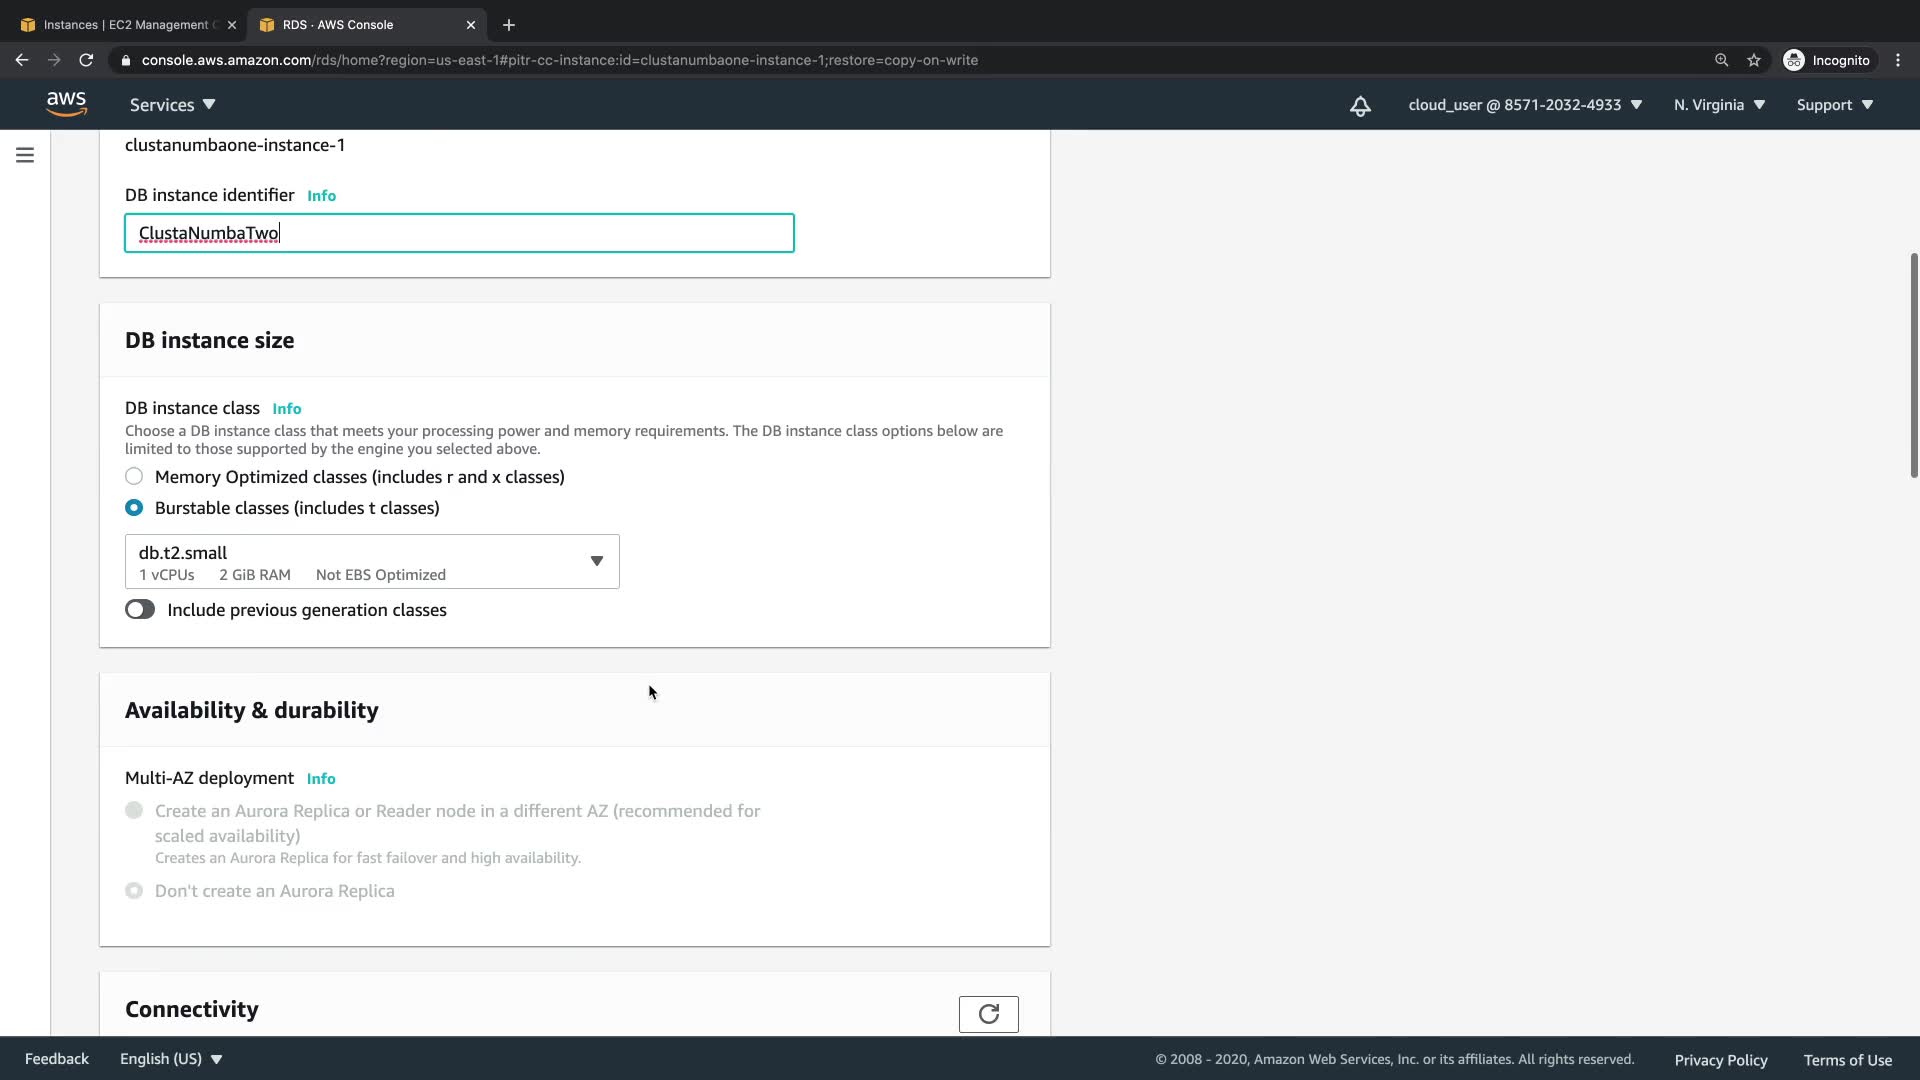Open the left hamburger navigation menu
This screenshot has height=1080, width=1920.
pyautogui.click(x=25, y=155)
